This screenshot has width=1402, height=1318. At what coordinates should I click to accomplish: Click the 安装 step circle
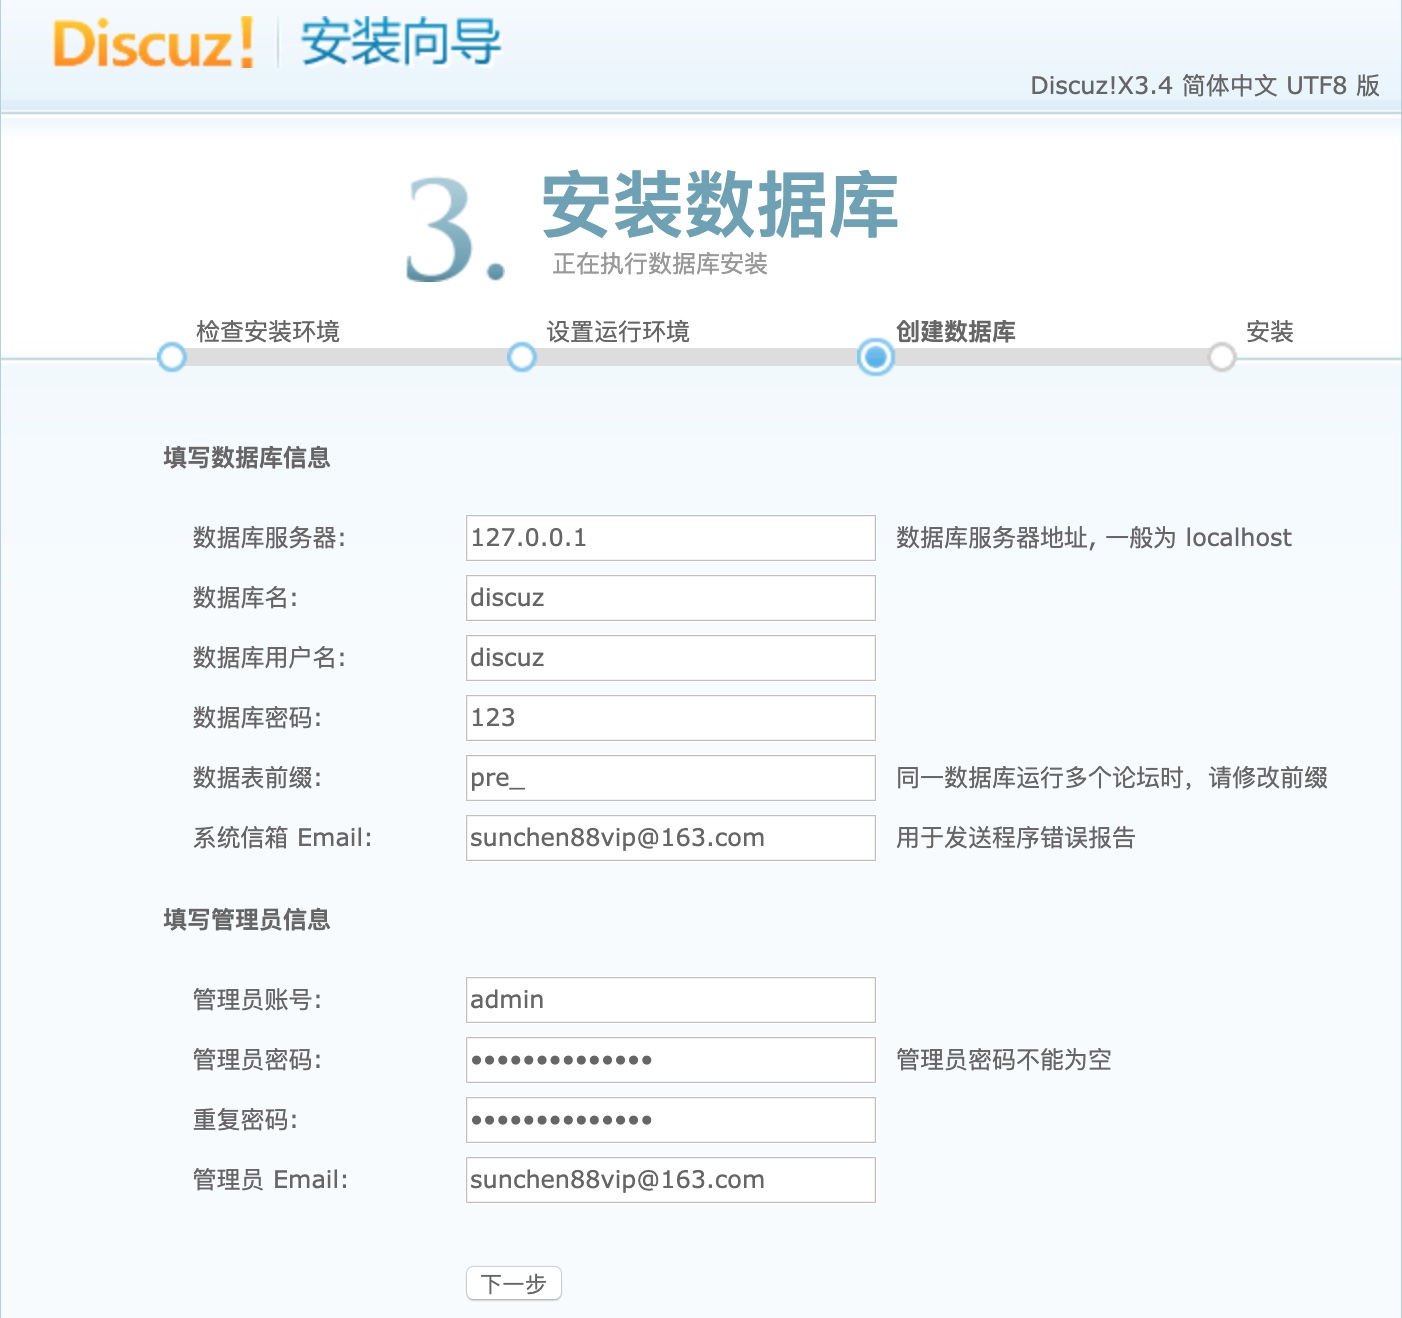point(1222,357)
